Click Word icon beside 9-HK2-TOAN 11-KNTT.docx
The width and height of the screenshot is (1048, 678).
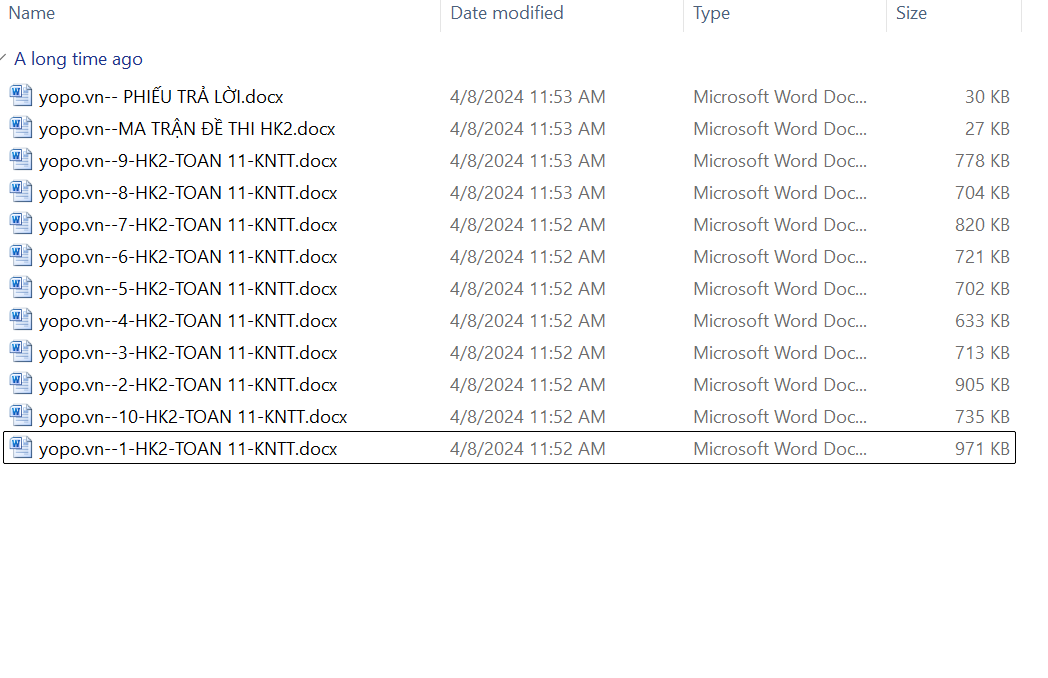coord(21,160)
